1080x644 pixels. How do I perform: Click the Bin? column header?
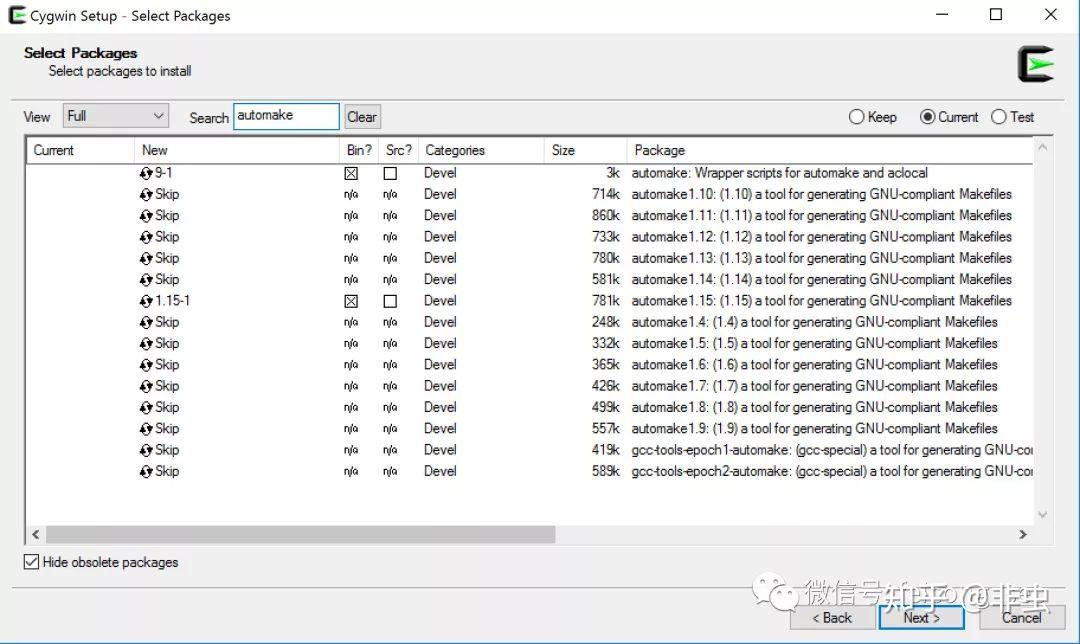[x=360, y=150]
